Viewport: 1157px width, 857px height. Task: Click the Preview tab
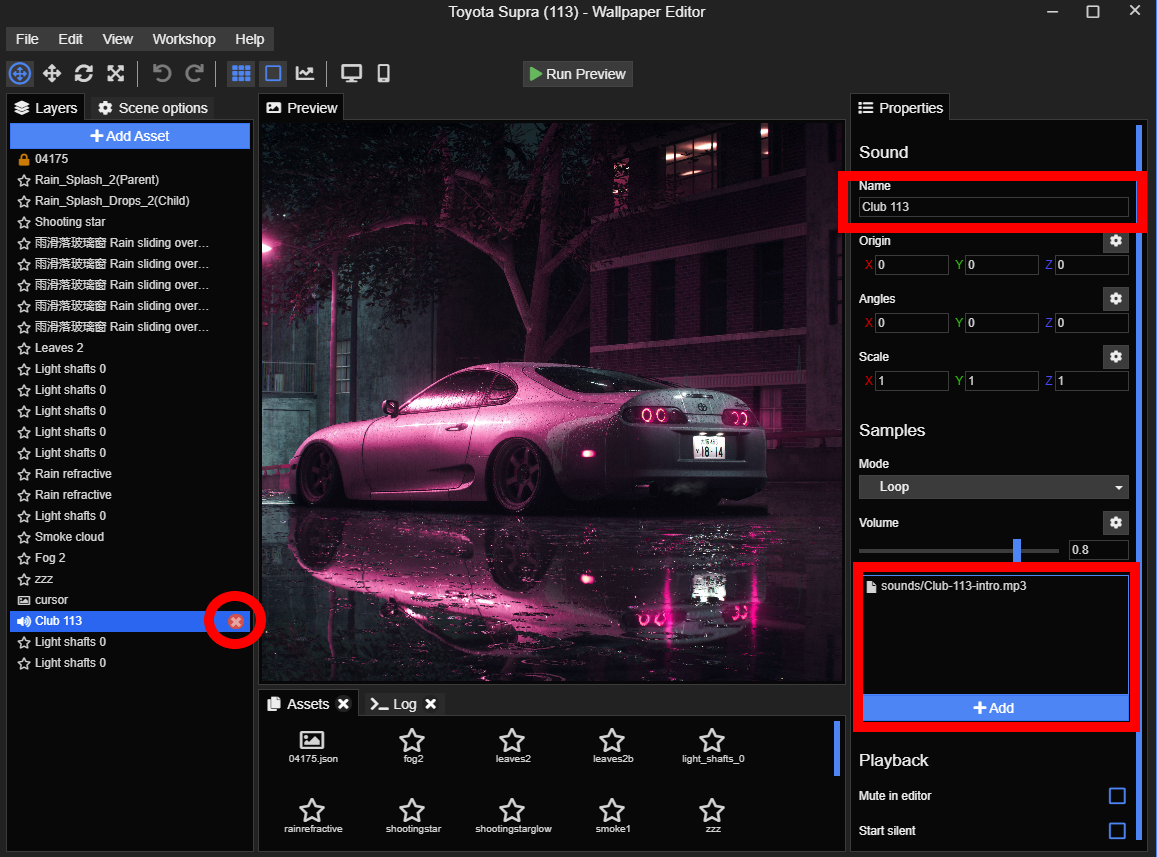pyautogui.click(x=302, y=108)
